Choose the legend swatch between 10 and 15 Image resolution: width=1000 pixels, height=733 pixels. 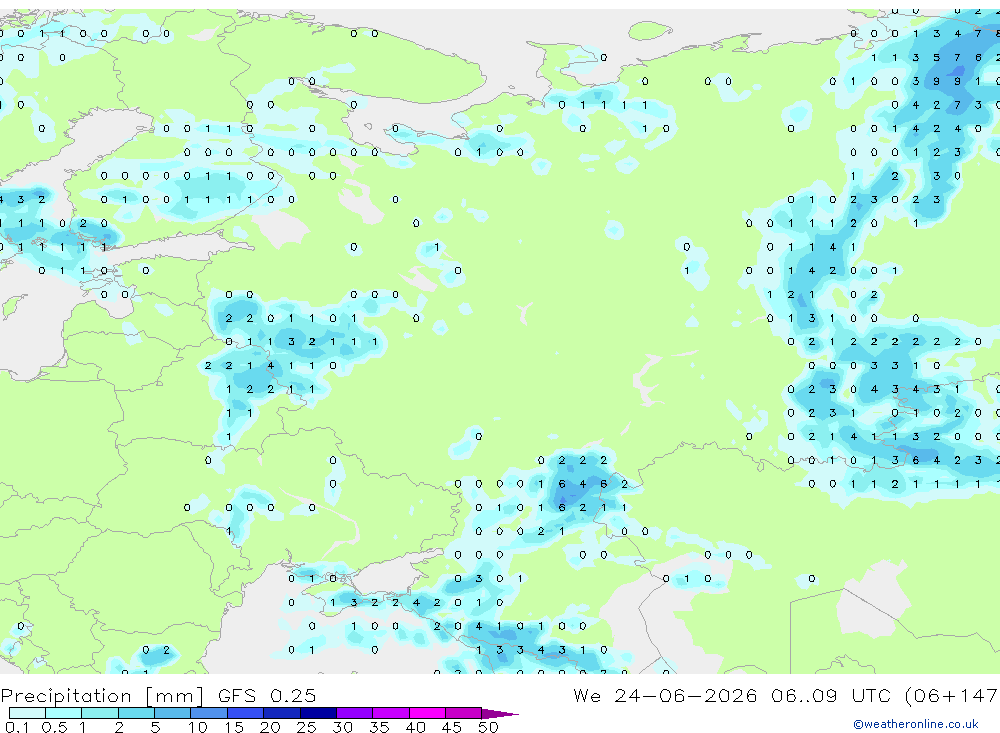coord(209,713)
